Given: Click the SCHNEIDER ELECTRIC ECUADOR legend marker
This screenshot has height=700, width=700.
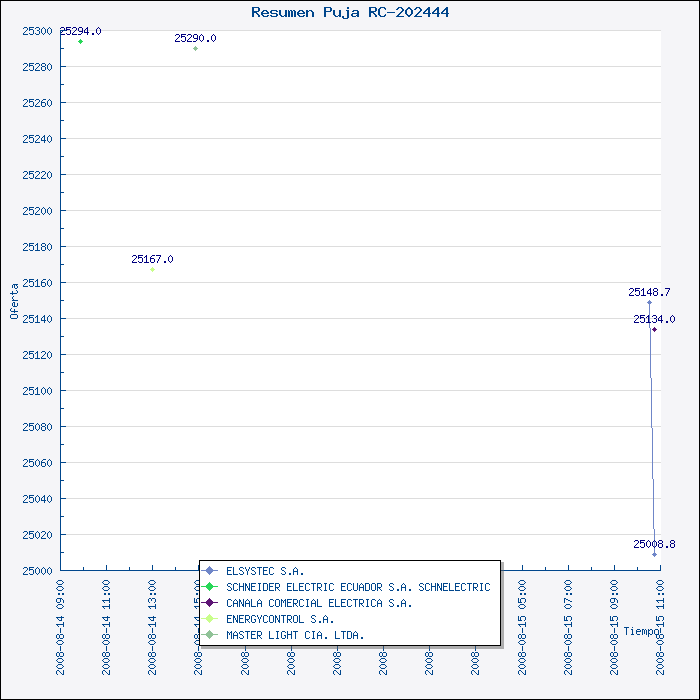Looking at the screenshot, I should click(x=210, y=587).
